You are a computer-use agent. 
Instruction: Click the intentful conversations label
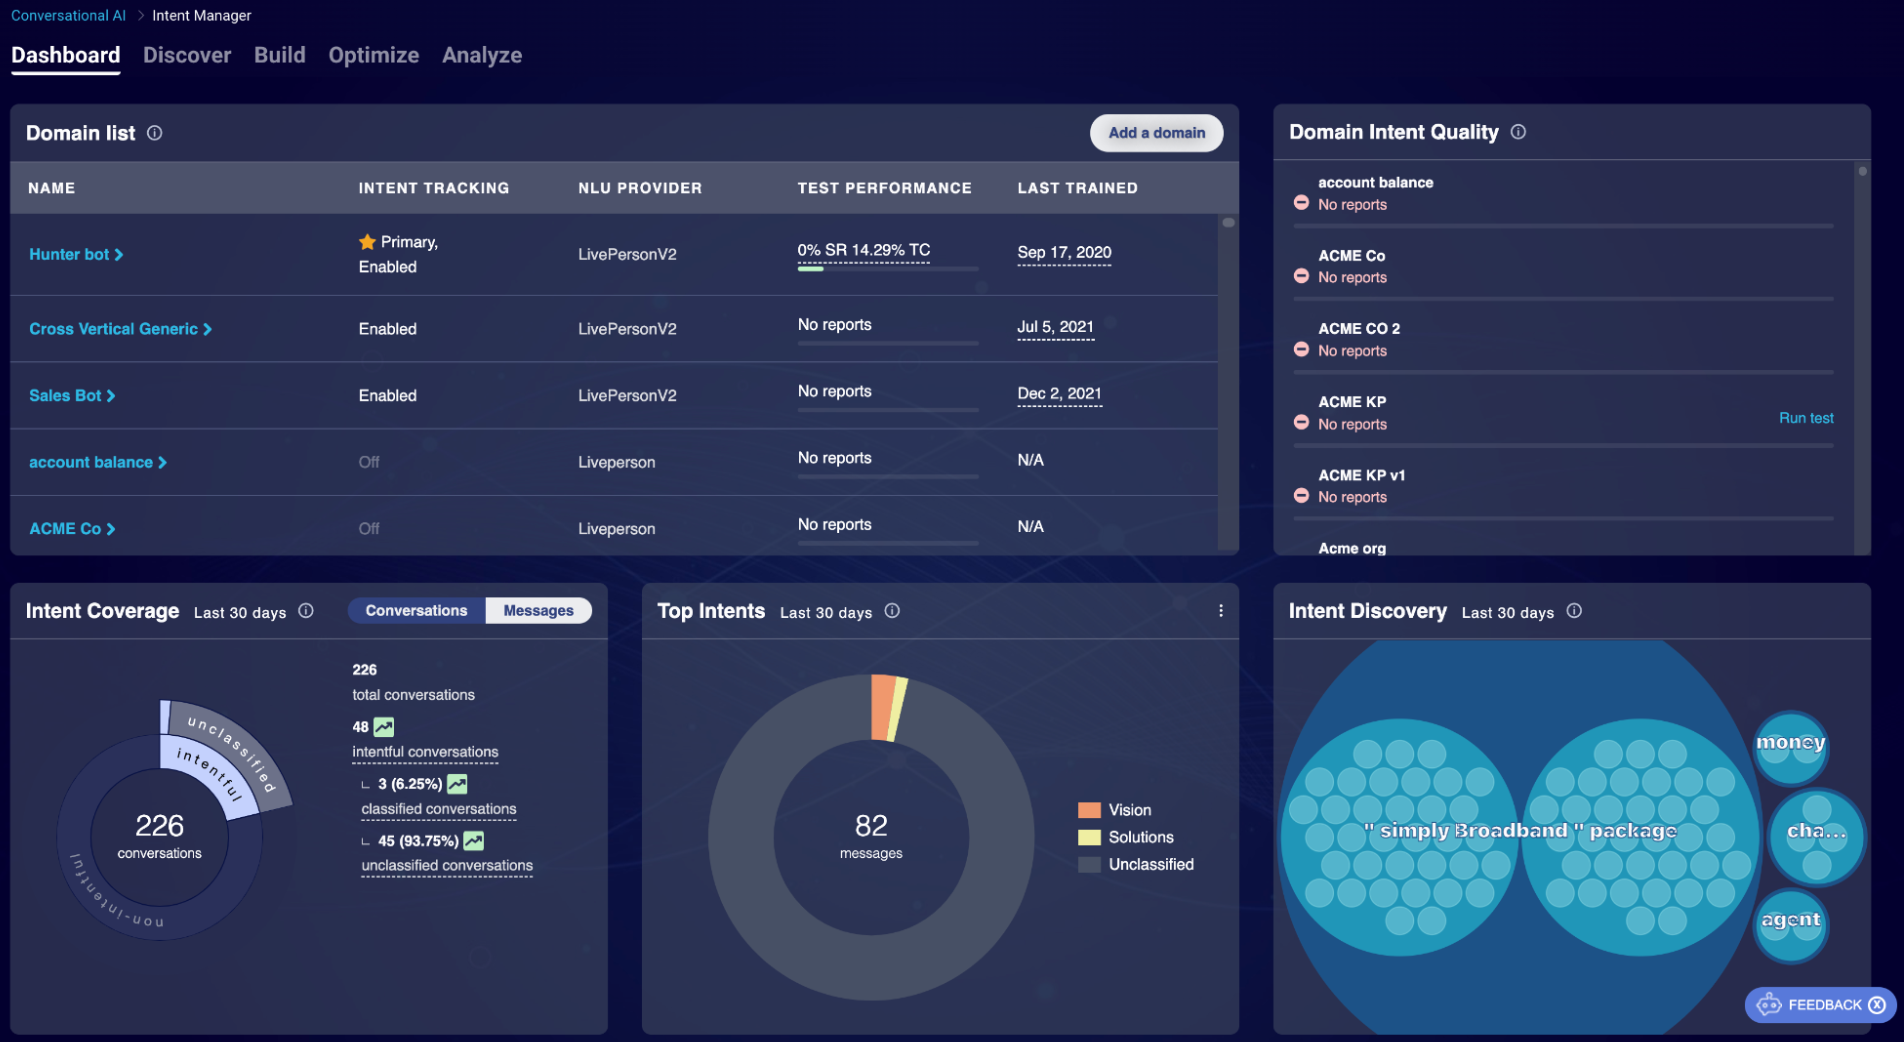click(425, 752)
